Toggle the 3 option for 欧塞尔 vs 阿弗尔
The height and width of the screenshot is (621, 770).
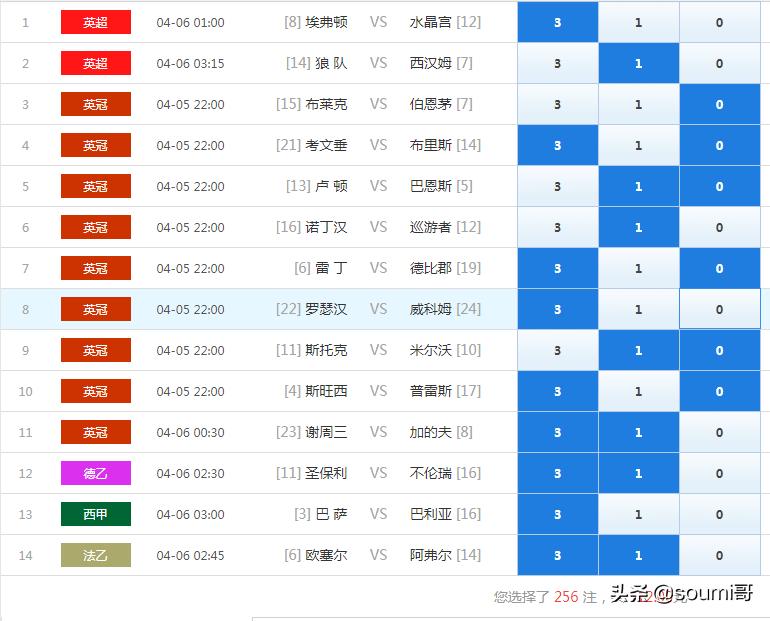tap(558, 555)
